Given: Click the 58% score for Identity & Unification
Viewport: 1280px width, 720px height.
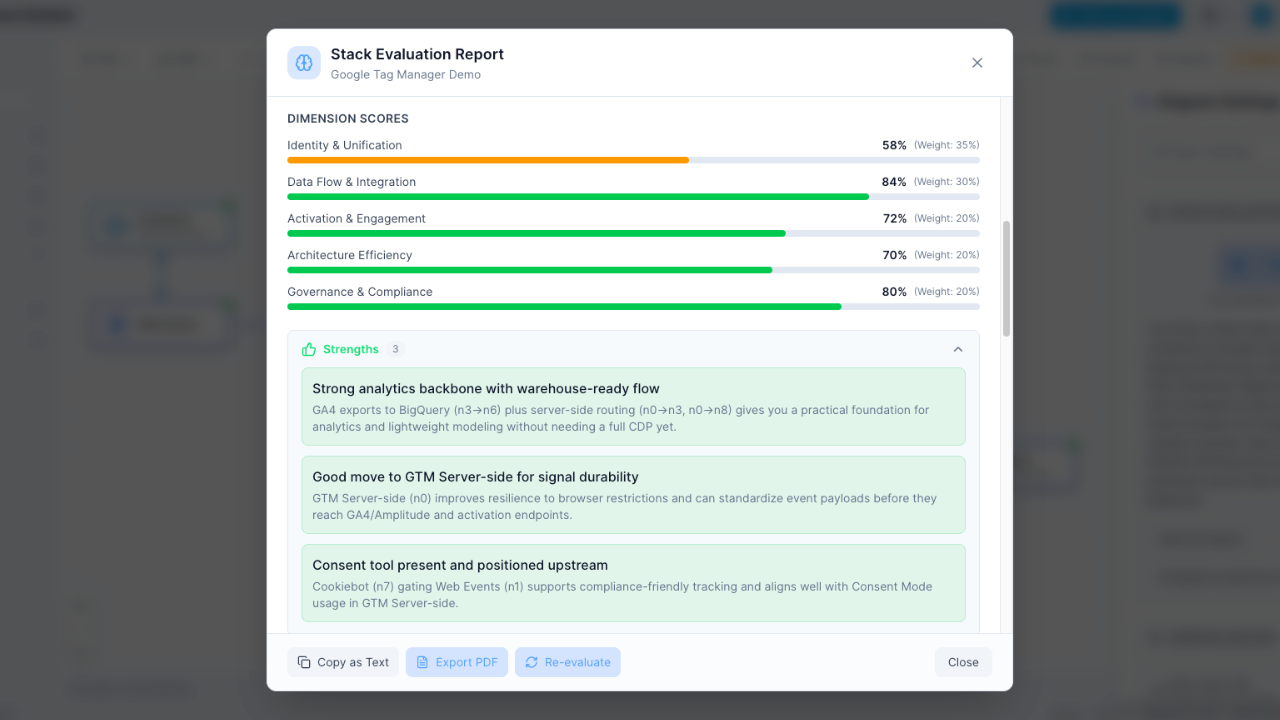Looking at the screenshot, I should pyautogui.click(x=894, y=145).
